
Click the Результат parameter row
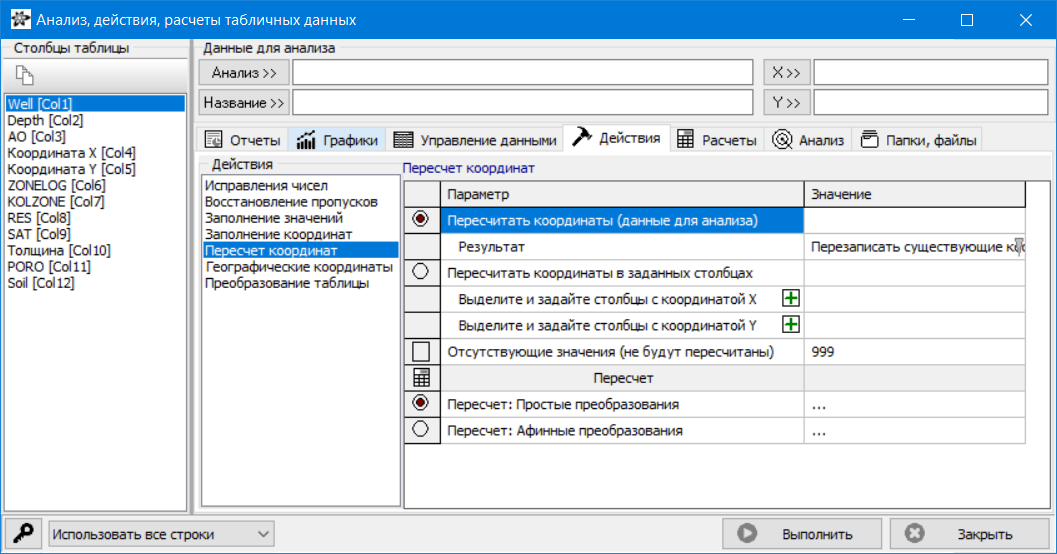[x=622, y=247]
